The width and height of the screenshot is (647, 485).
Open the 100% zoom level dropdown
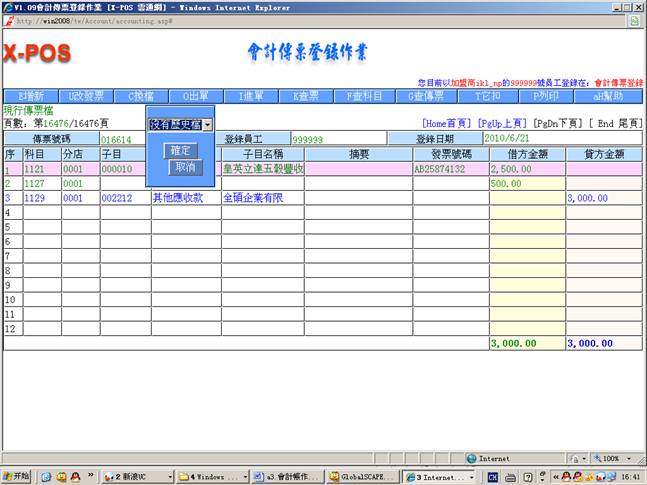click(x=612, y=458)
